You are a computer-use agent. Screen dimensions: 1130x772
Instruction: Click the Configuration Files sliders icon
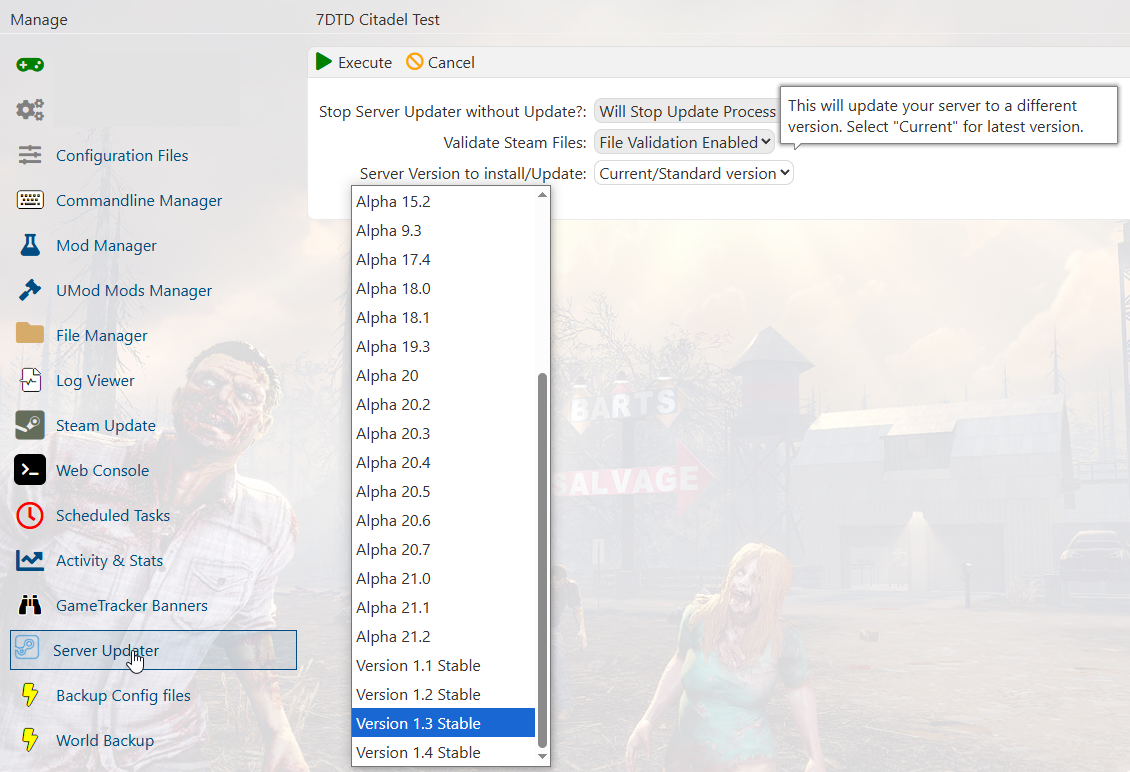coord(30,155)
